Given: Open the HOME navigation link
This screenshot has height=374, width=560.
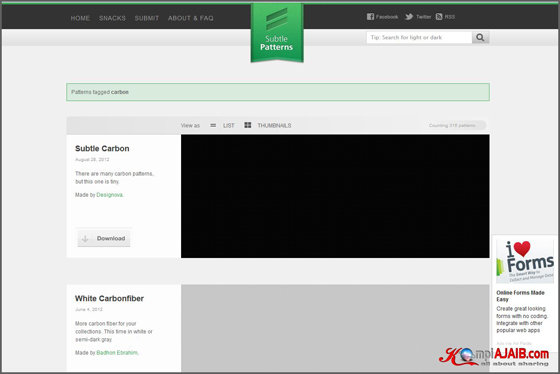Looking at the screenshot, I should pos(80,18).
